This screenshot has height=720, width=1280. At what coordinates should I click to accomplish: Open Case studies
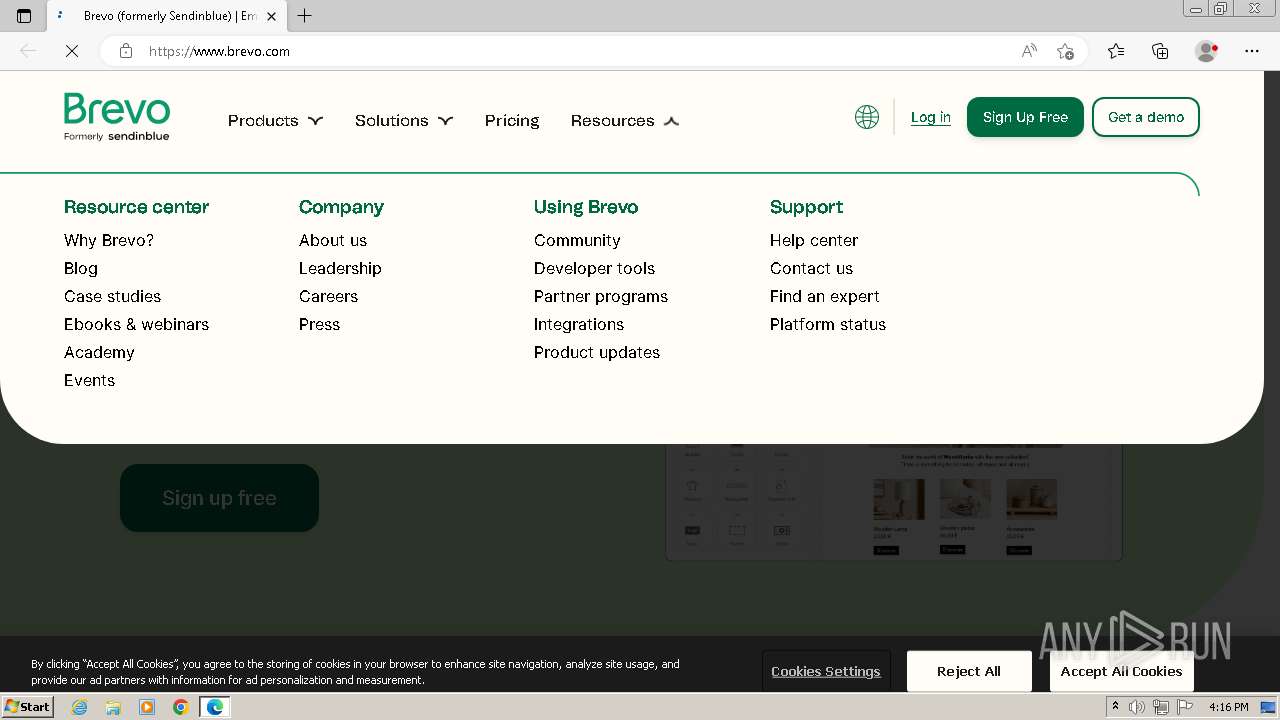[x=112, y=296]
